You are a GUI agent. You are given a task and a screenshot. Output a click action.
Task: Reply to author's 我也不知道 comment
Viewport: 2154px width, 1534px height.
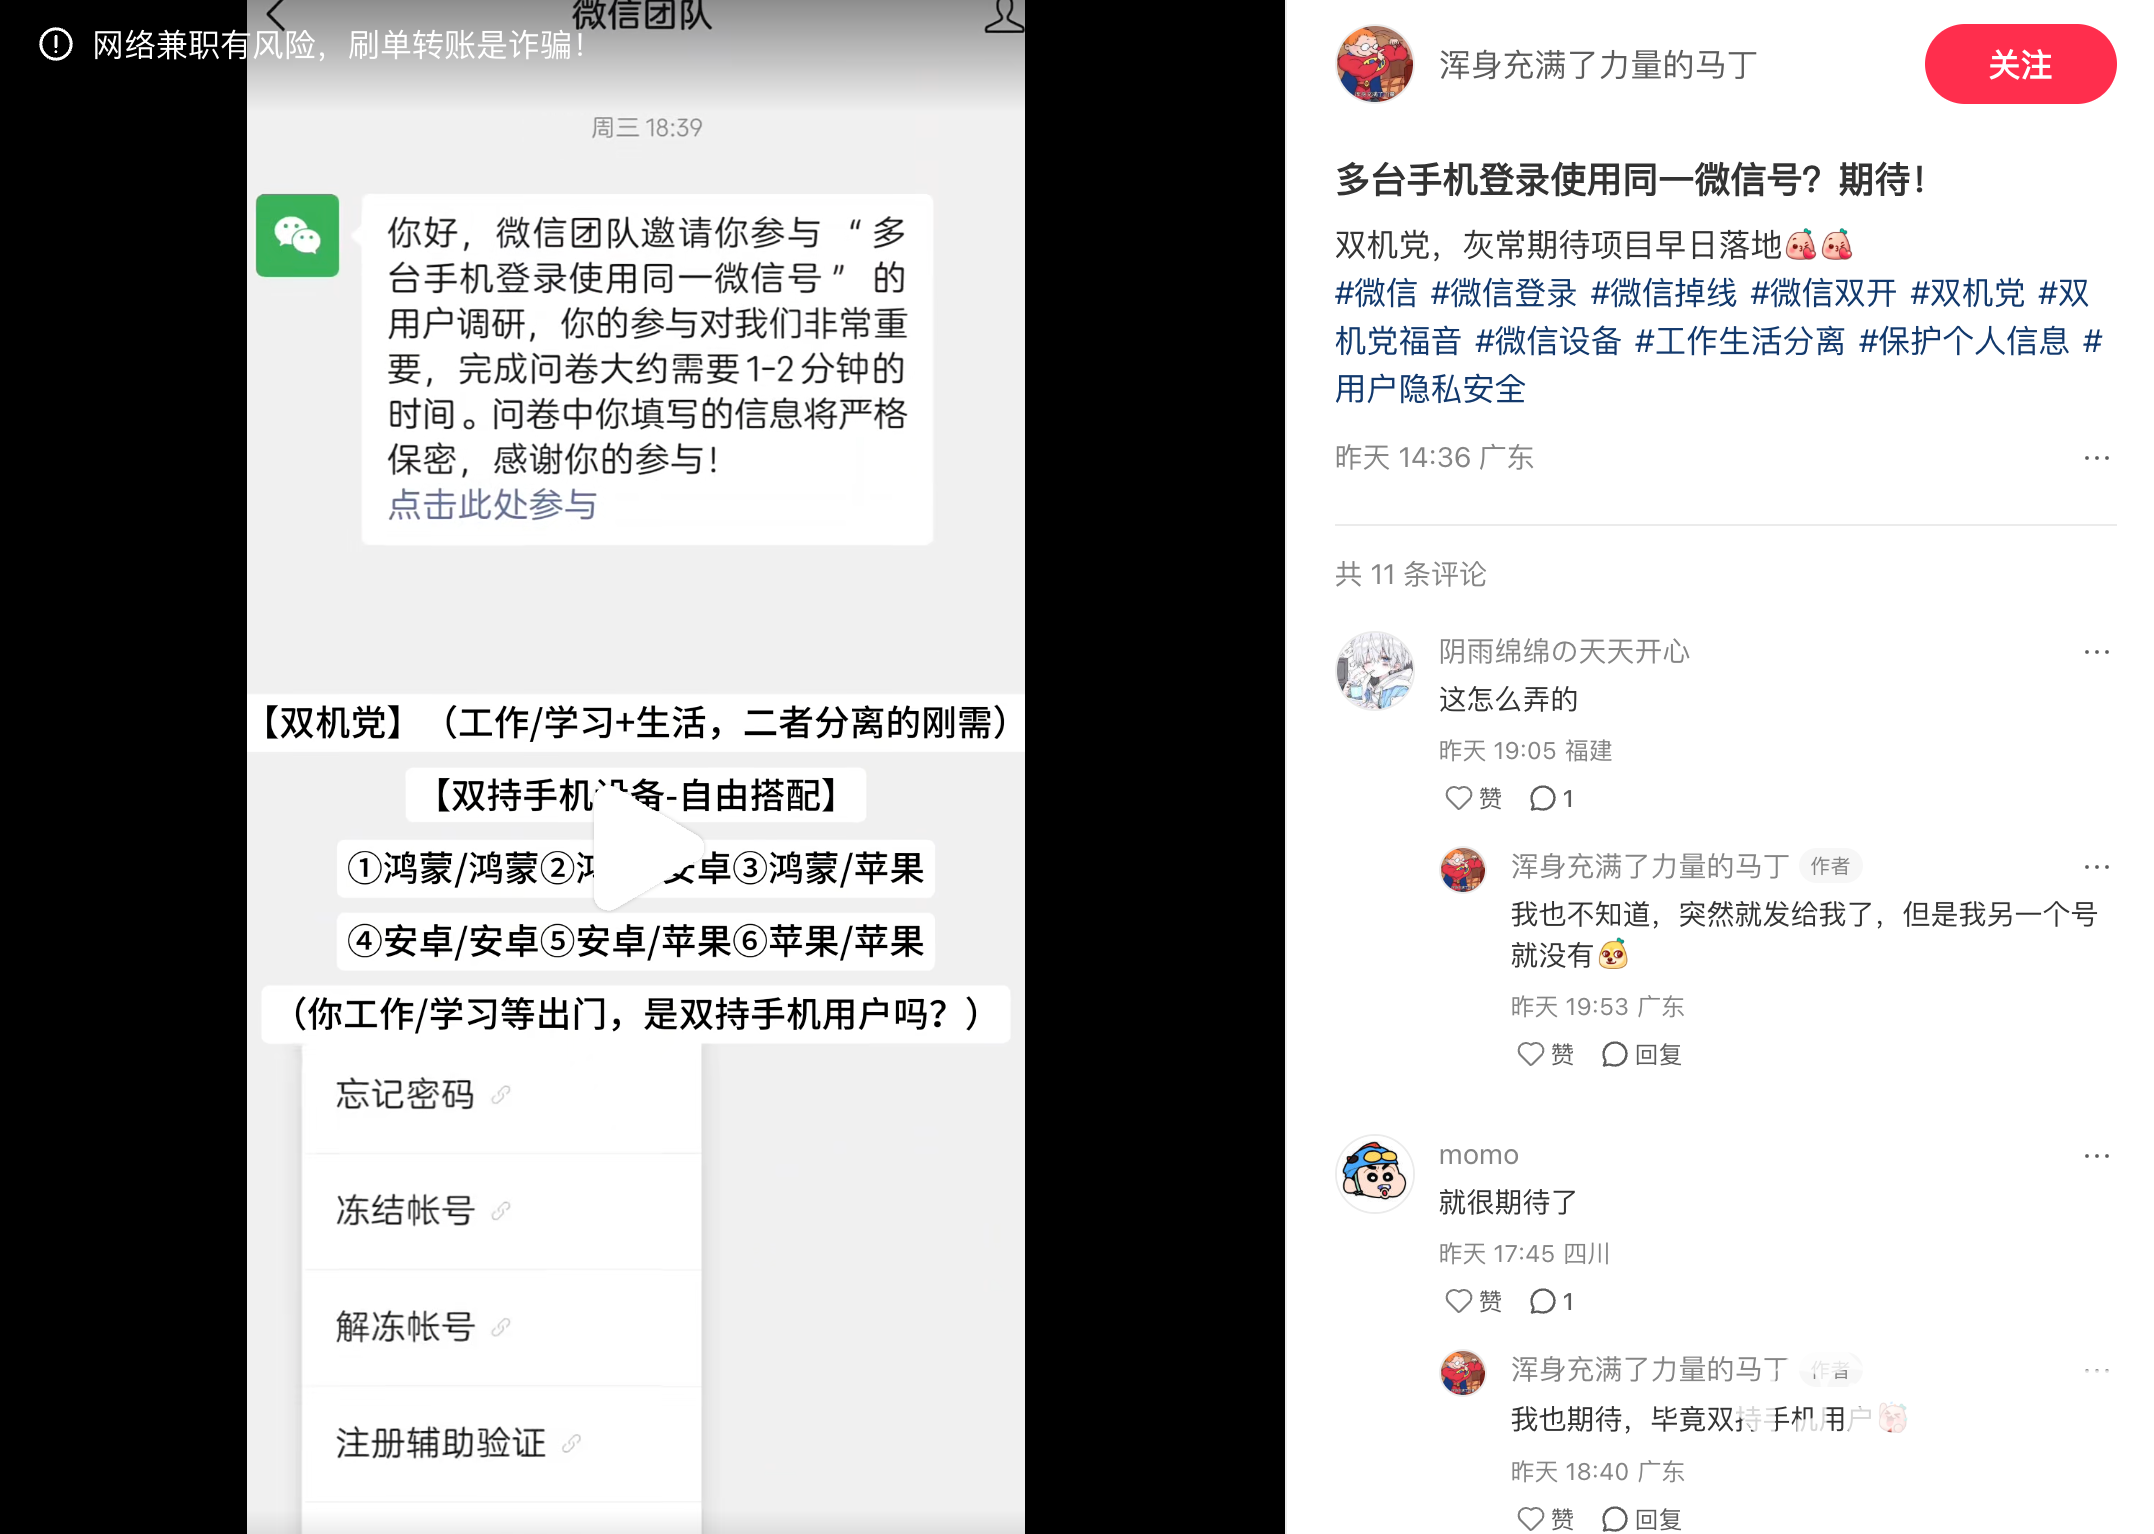tap(1642, 1054)
